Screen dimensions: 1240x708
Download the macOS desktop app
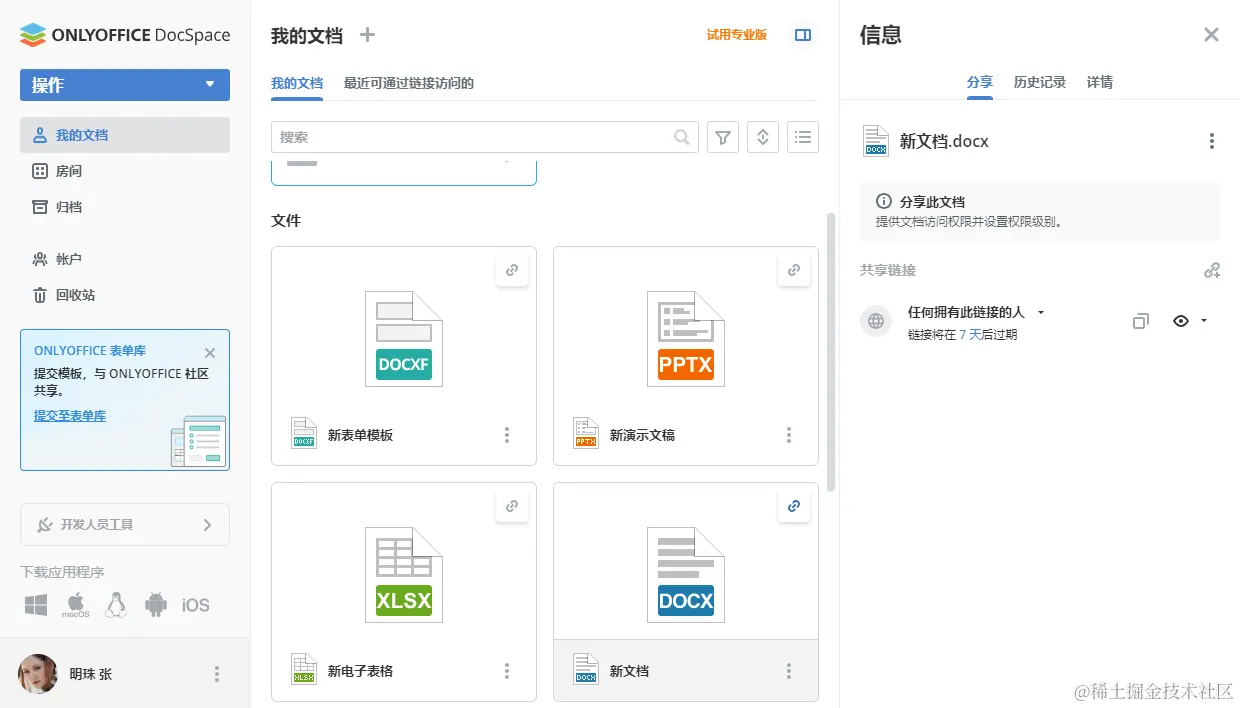coord(76,605)
